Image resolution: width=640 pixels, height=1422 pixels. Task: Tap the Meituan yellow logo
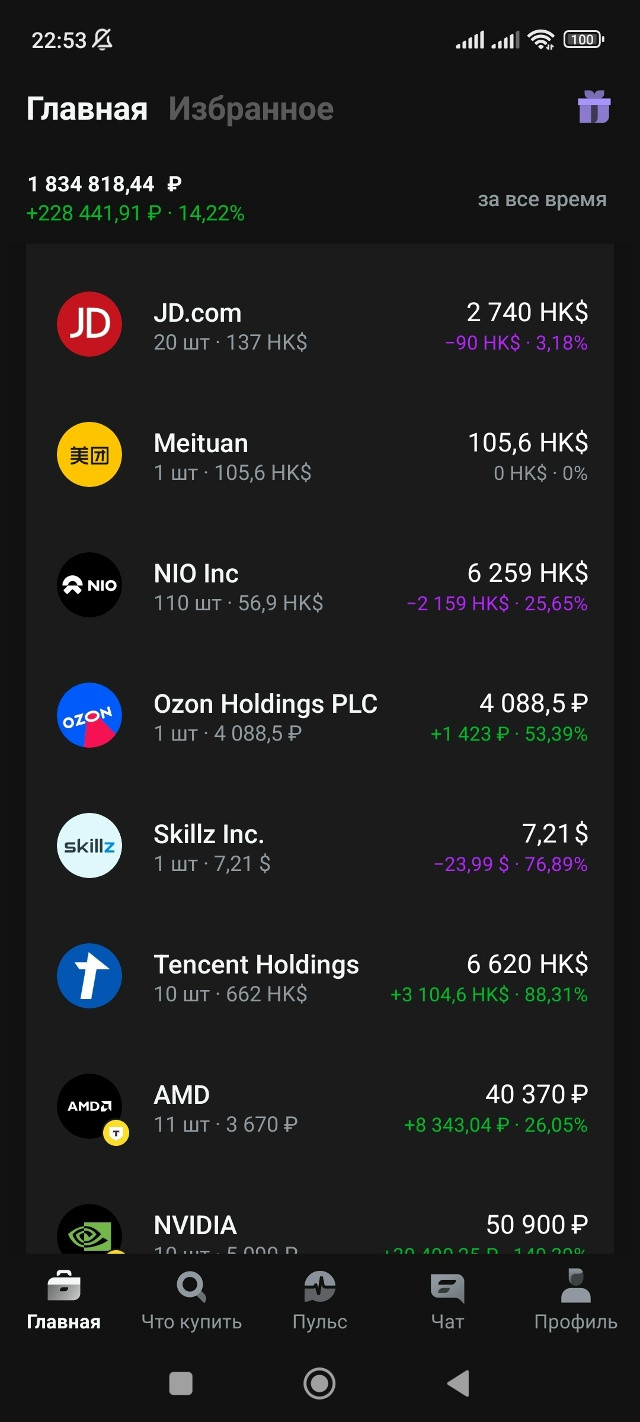point(89,455)
